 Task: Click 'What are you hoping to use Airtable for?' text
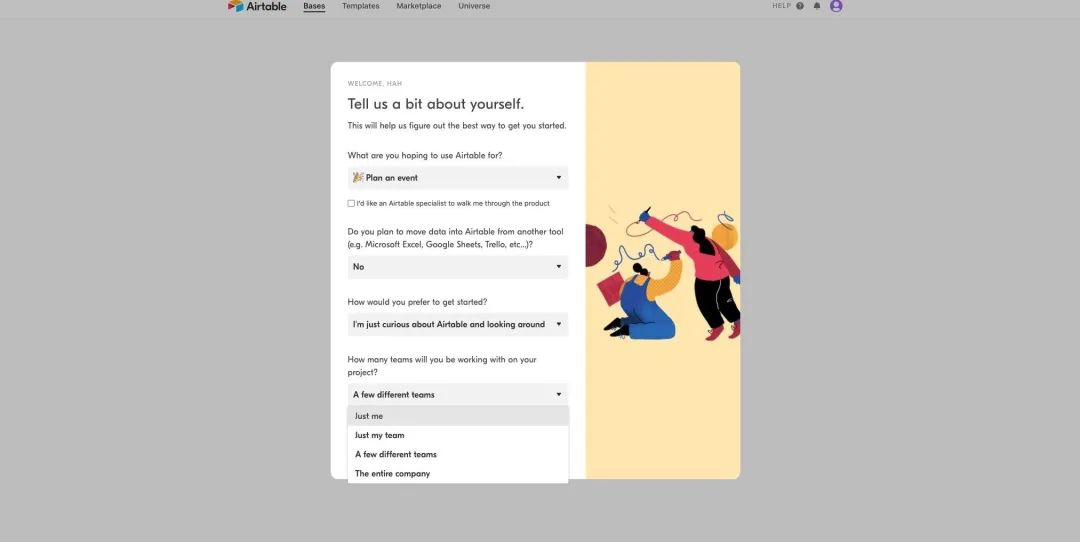pyautogui.click(x=425, y=156)
